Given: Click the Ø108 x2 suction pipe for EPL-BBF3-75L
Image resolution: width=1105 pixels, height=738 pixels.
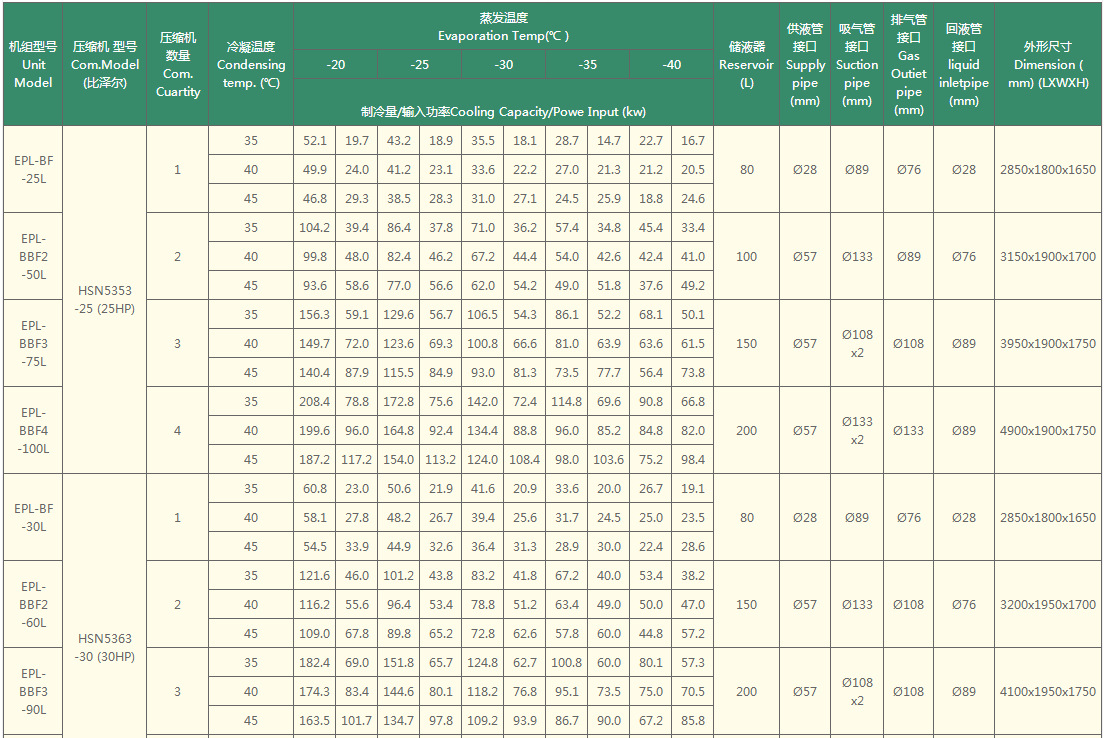Looking at the screenshot, I should [x=857, y=343].
